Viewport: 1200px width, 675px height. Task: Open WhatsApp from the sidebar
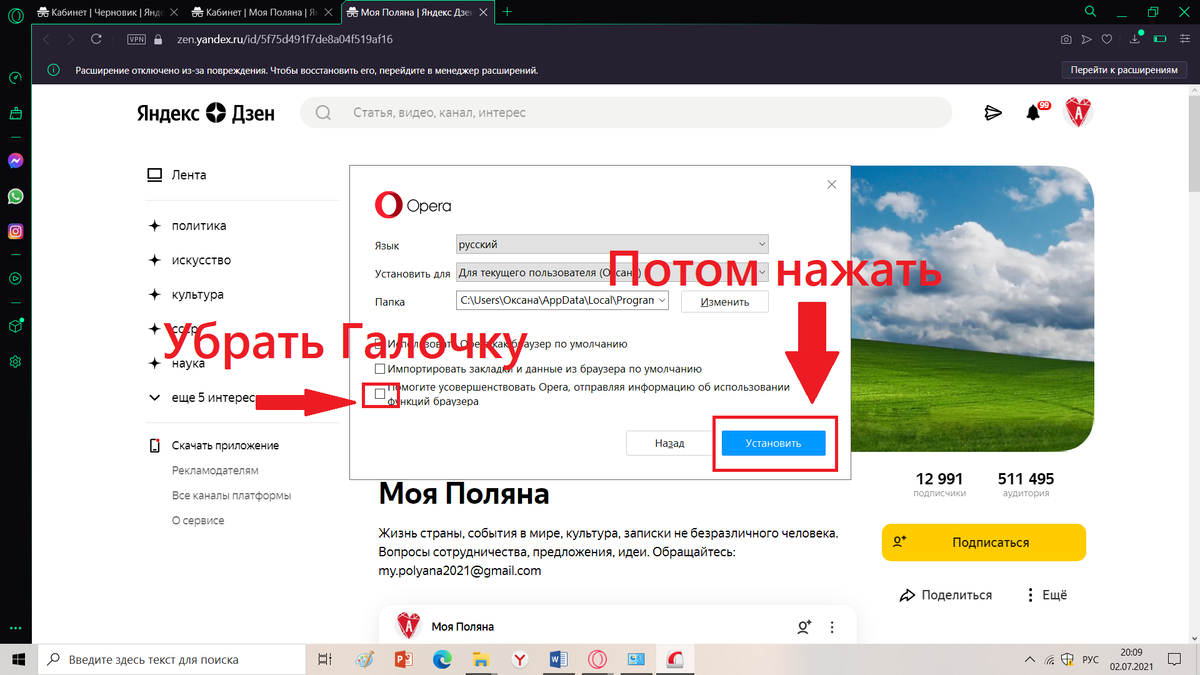[x=15, y=196]
